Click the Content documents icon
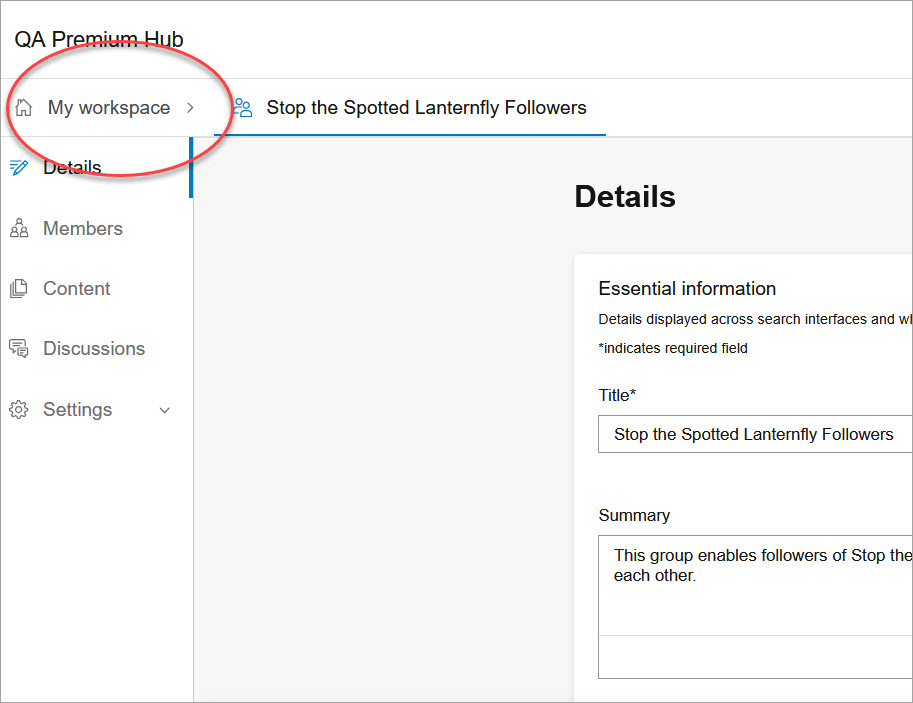913x703 pixels. [18, 289]
